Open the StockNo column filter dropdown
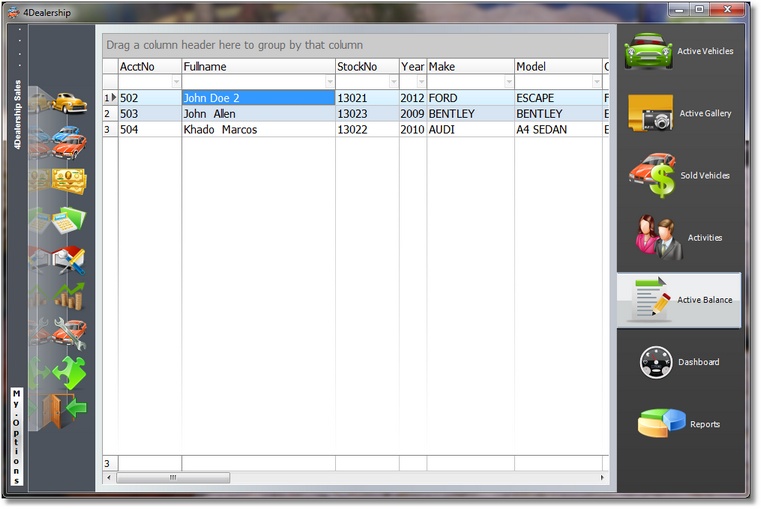This screenshot has width=761, height=509. 394,82
